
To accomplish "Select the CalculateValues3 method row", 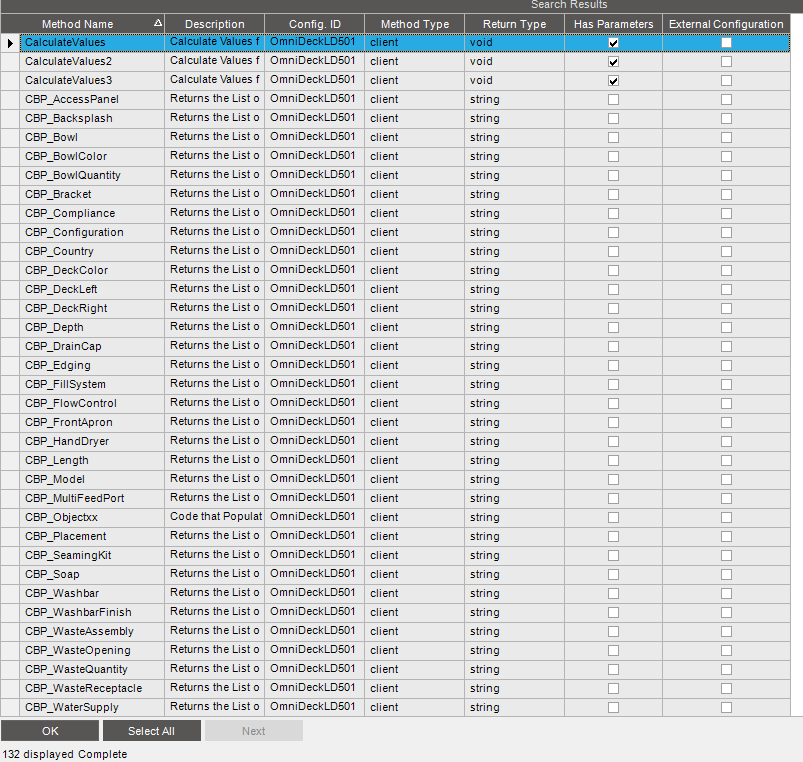I will coord(68,80).
